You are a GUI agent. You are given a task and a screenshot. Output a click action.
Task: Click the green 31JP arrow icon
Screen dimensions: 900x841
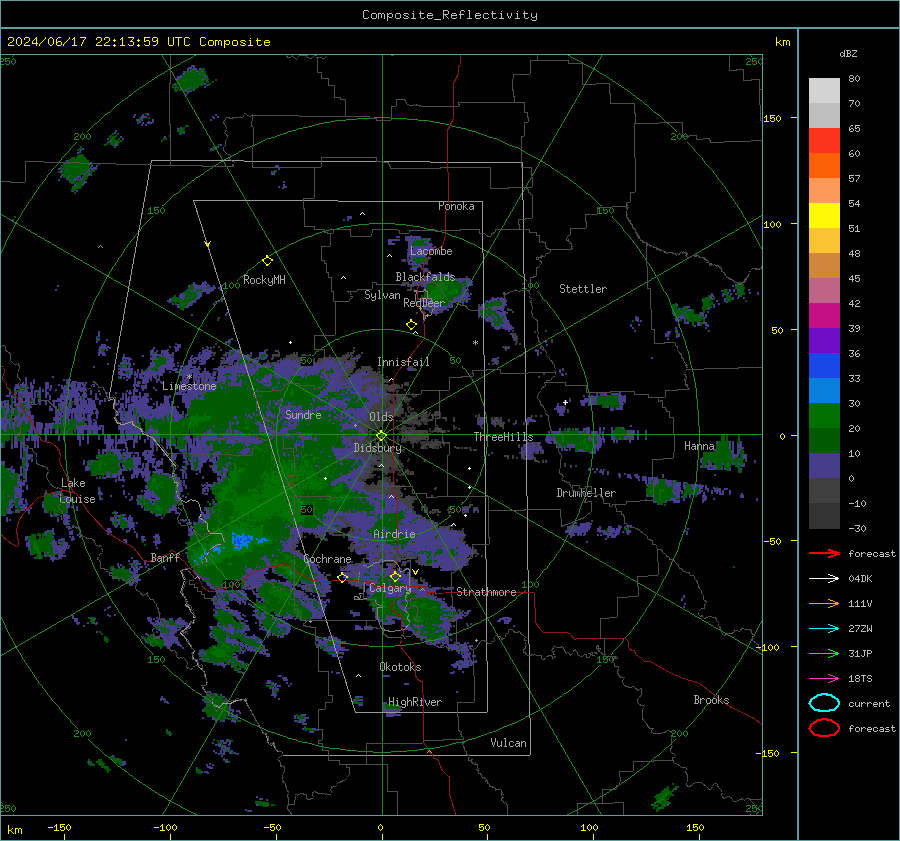[x=824, y=653]
